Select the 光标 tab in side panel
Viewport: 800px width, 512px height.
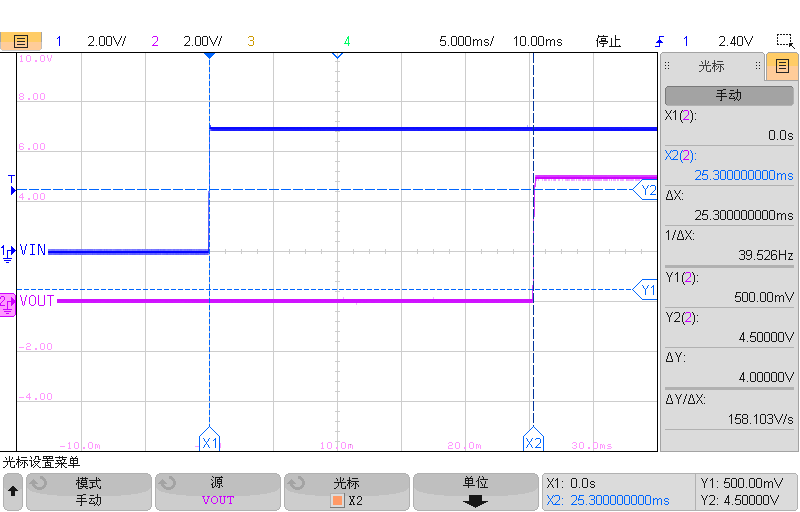click(711, 66)
